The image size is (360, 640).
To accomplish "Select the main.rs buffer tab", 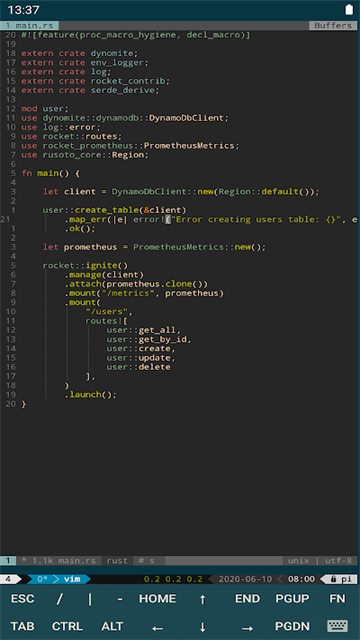I will click(x=29, y=25).
